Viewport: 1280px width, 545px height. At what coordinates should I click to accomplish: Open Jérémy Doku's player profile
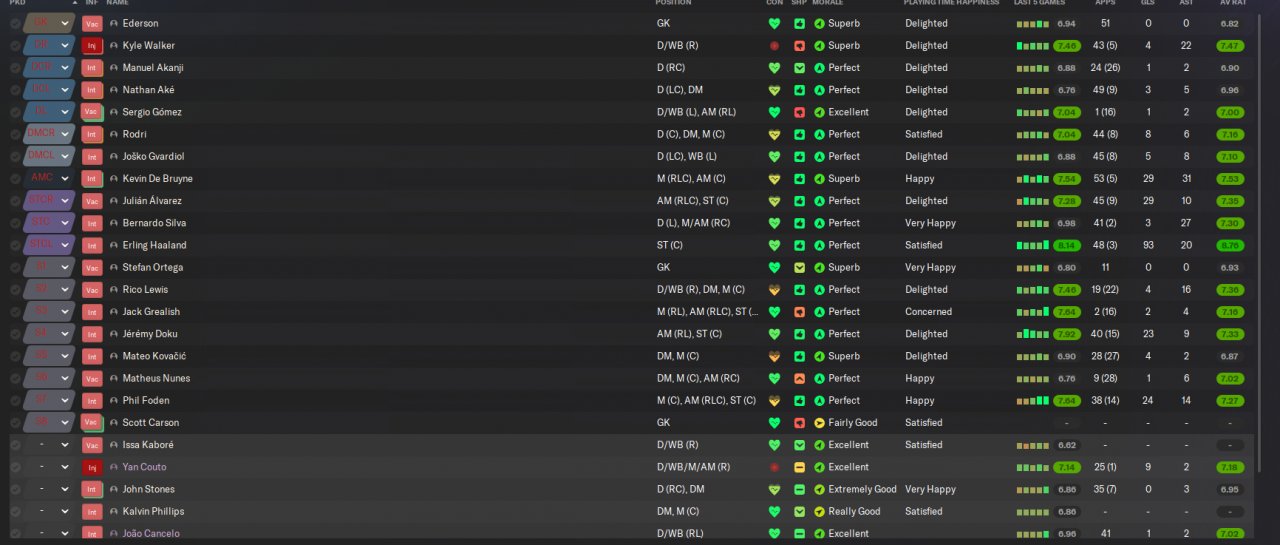point(150,334)
